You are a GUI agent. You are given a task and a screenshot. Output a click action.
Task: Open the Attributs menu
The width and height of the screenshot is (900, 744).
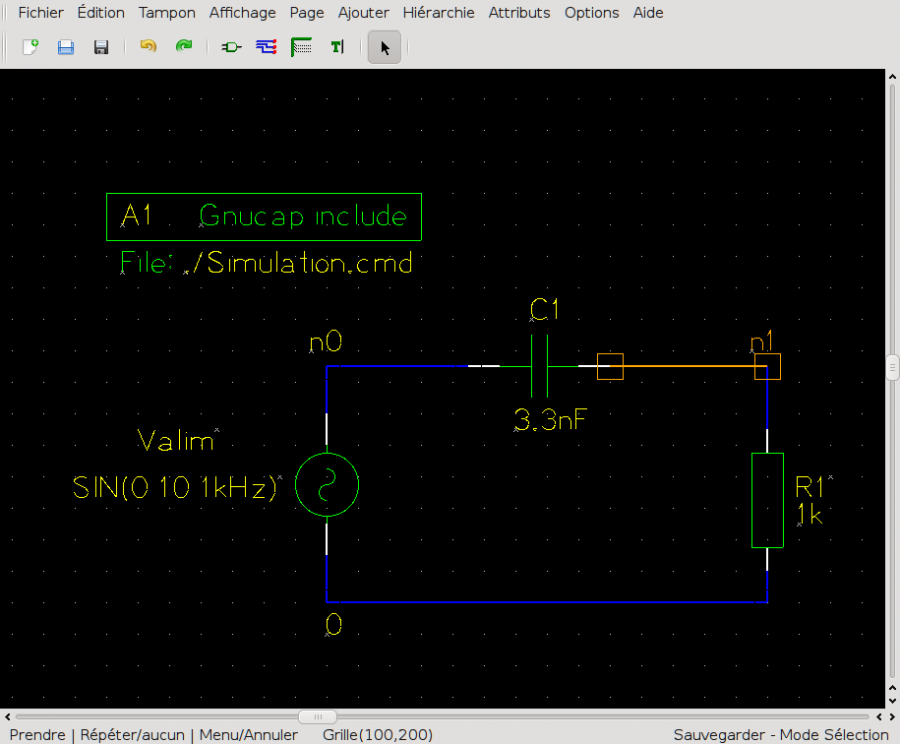point(519,13)
